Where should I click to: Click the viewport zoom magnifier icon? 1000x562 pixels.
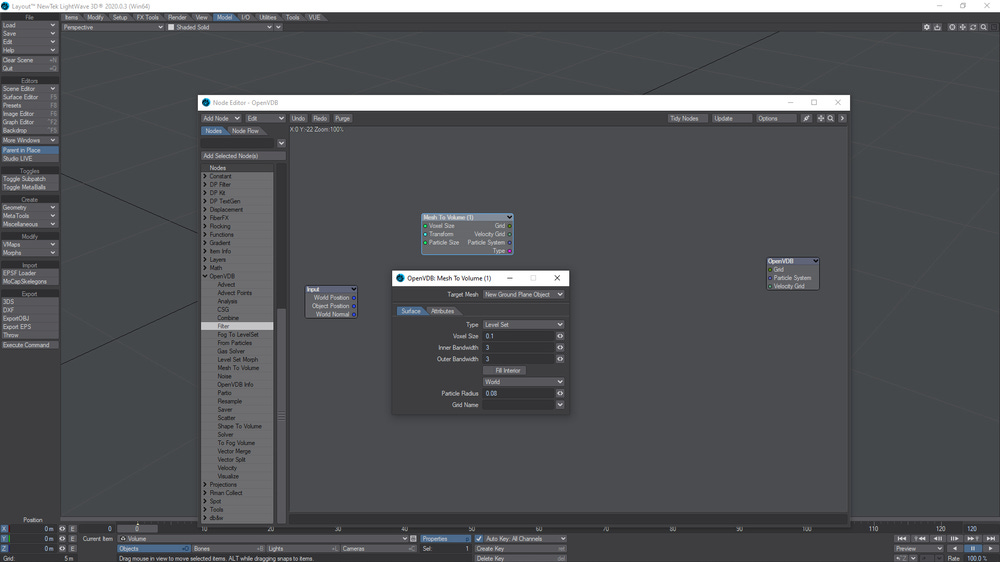pyautogui.click(x=983, y=27)
